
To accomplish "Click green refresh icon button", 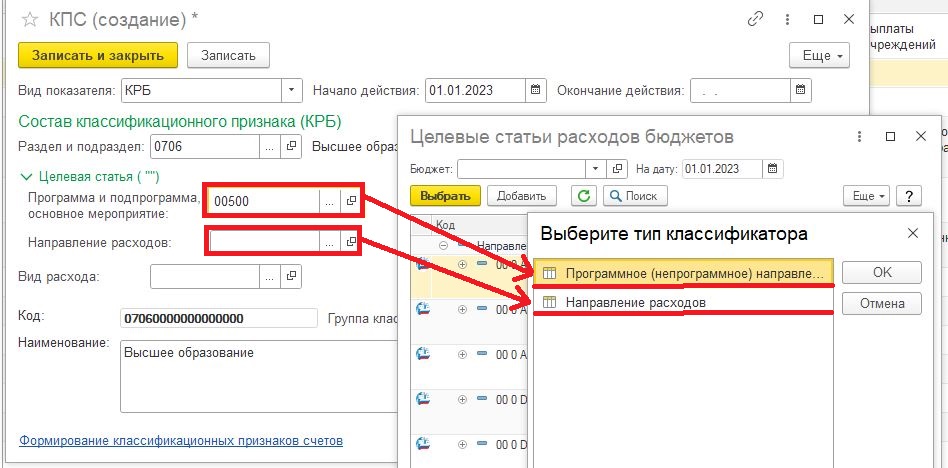I will (584, 196).
